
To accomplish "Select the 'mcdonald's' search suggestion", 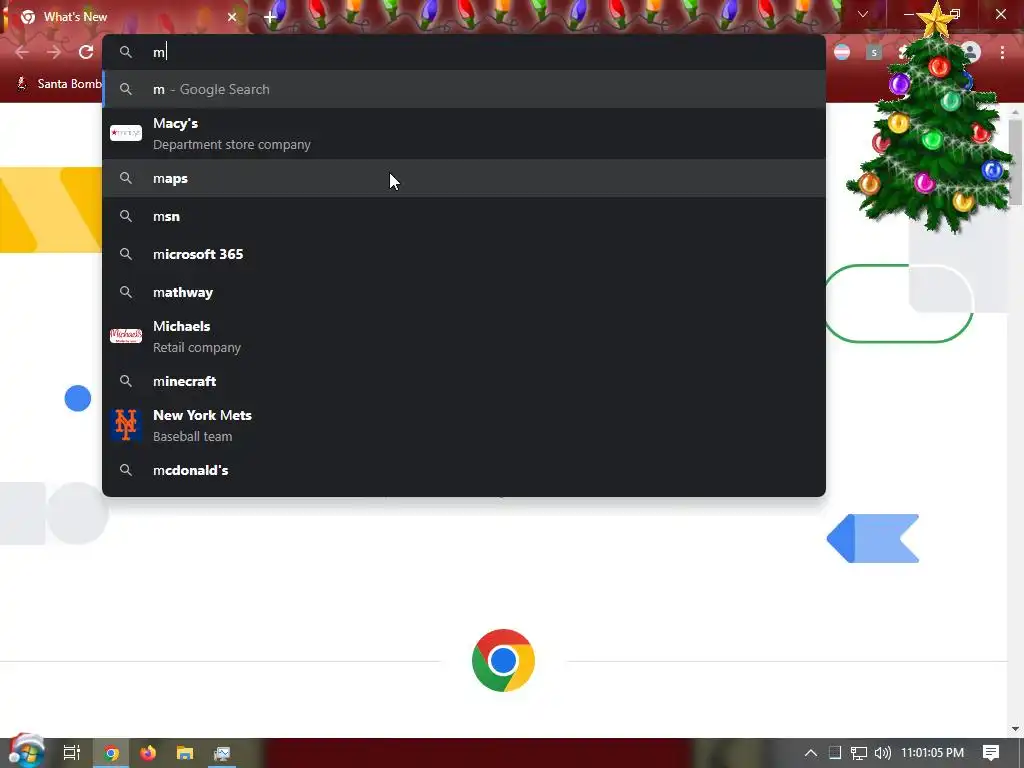I will 464,470.
